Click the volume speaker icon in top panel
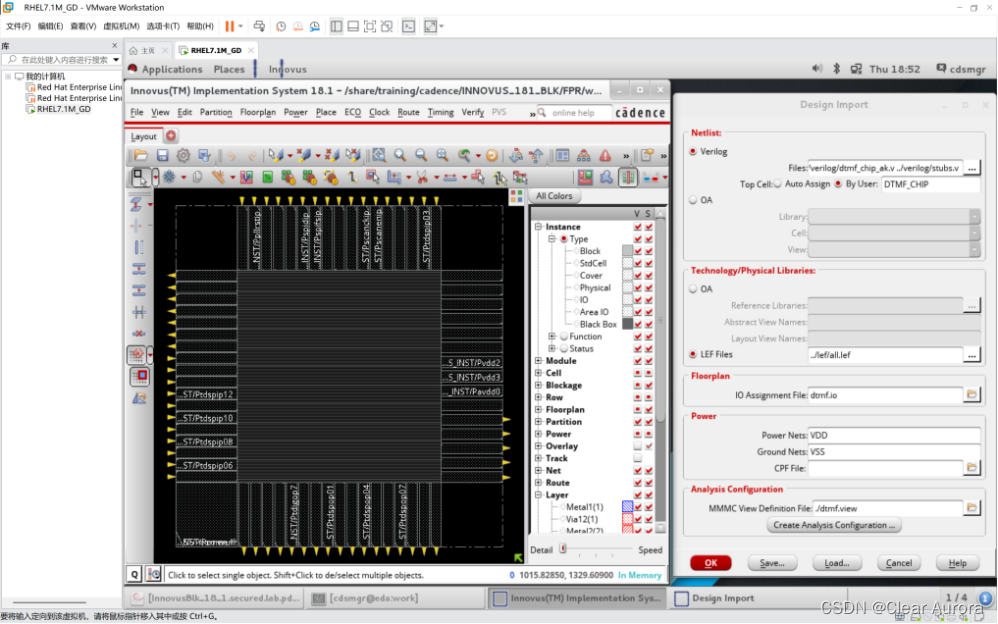Image resolution: width=998 pixels, height=624 pixels. coord(817,69)
